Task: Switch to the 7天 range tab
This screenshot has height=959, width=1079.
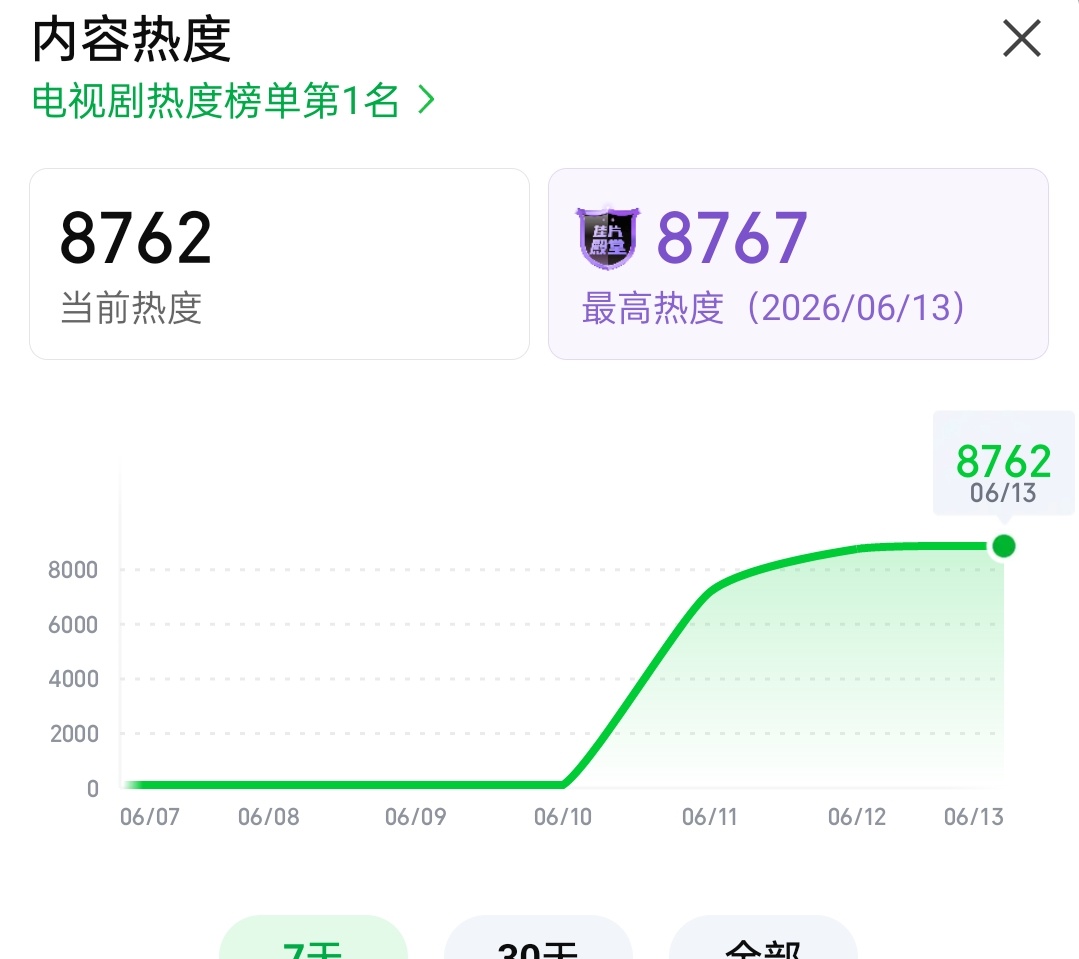Action: 313,937
